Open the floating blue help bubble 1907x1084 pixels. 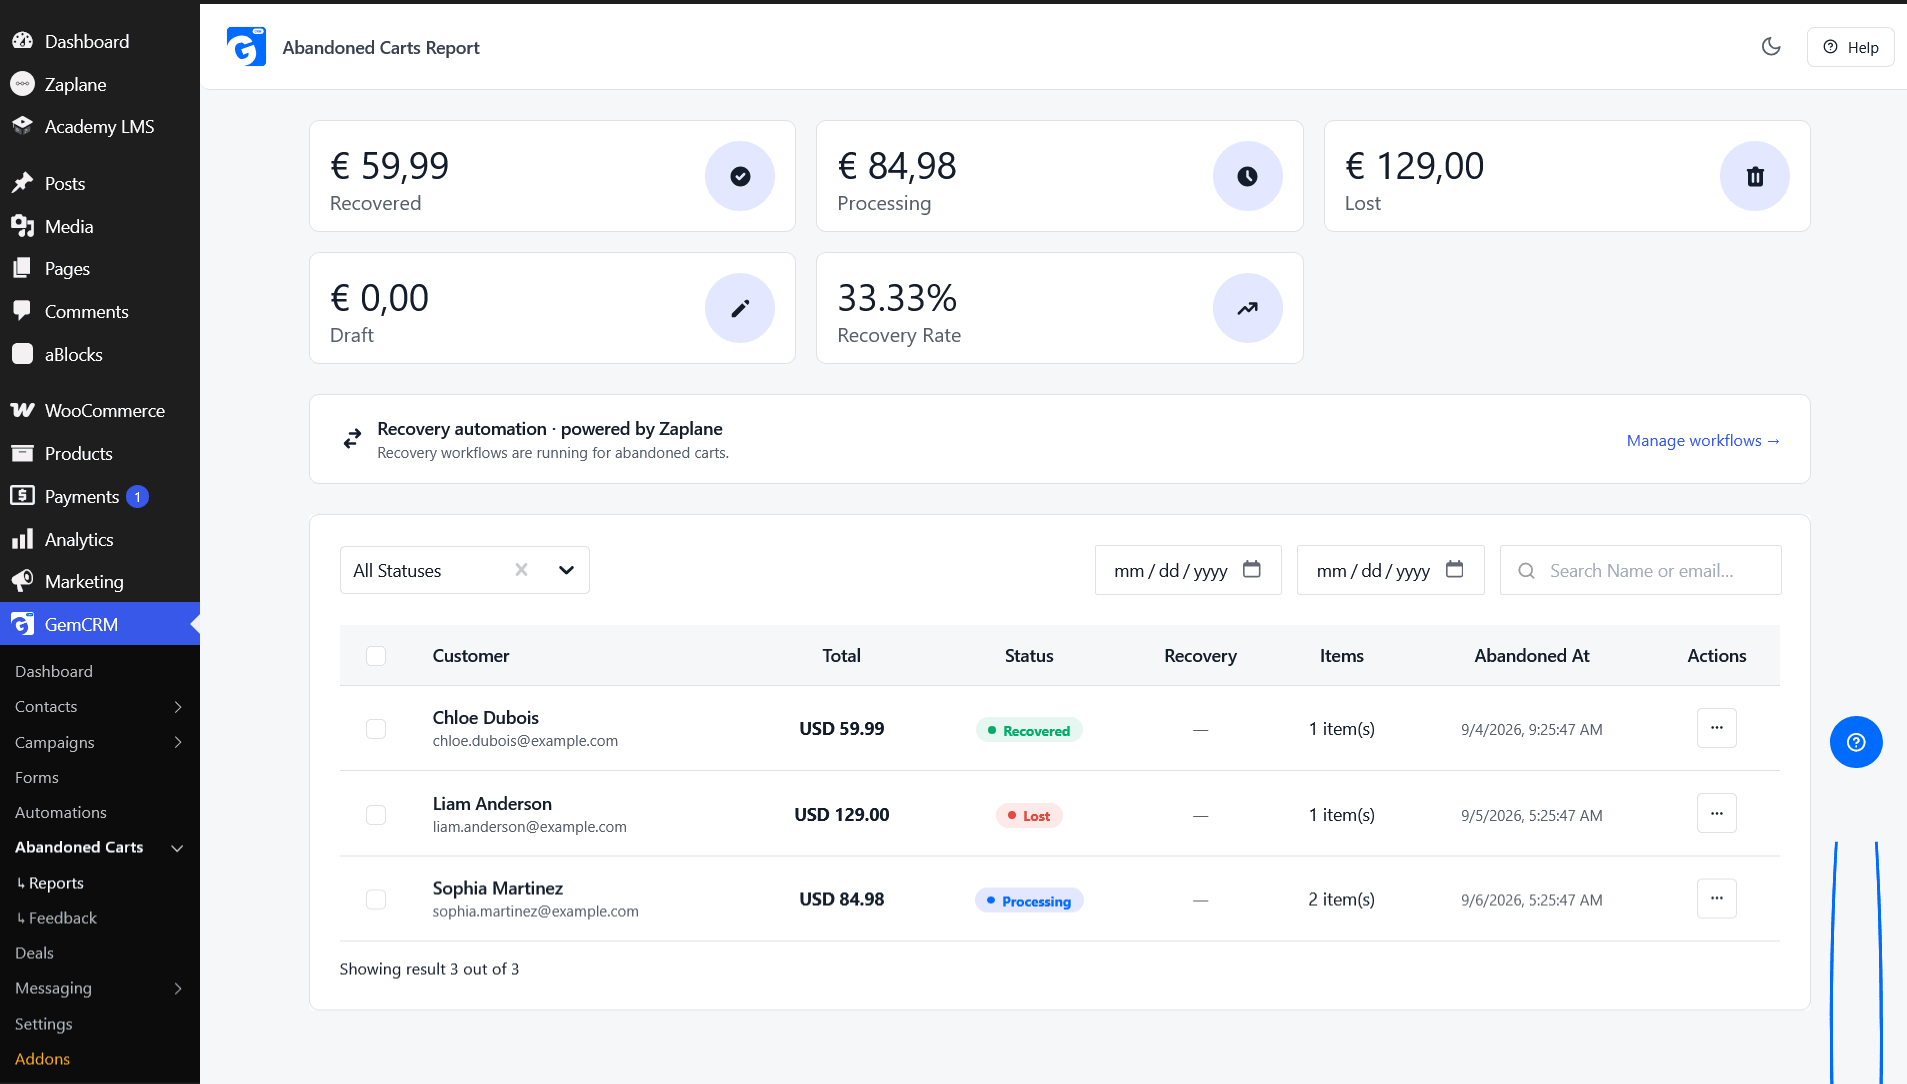(x=1856, y=742)
